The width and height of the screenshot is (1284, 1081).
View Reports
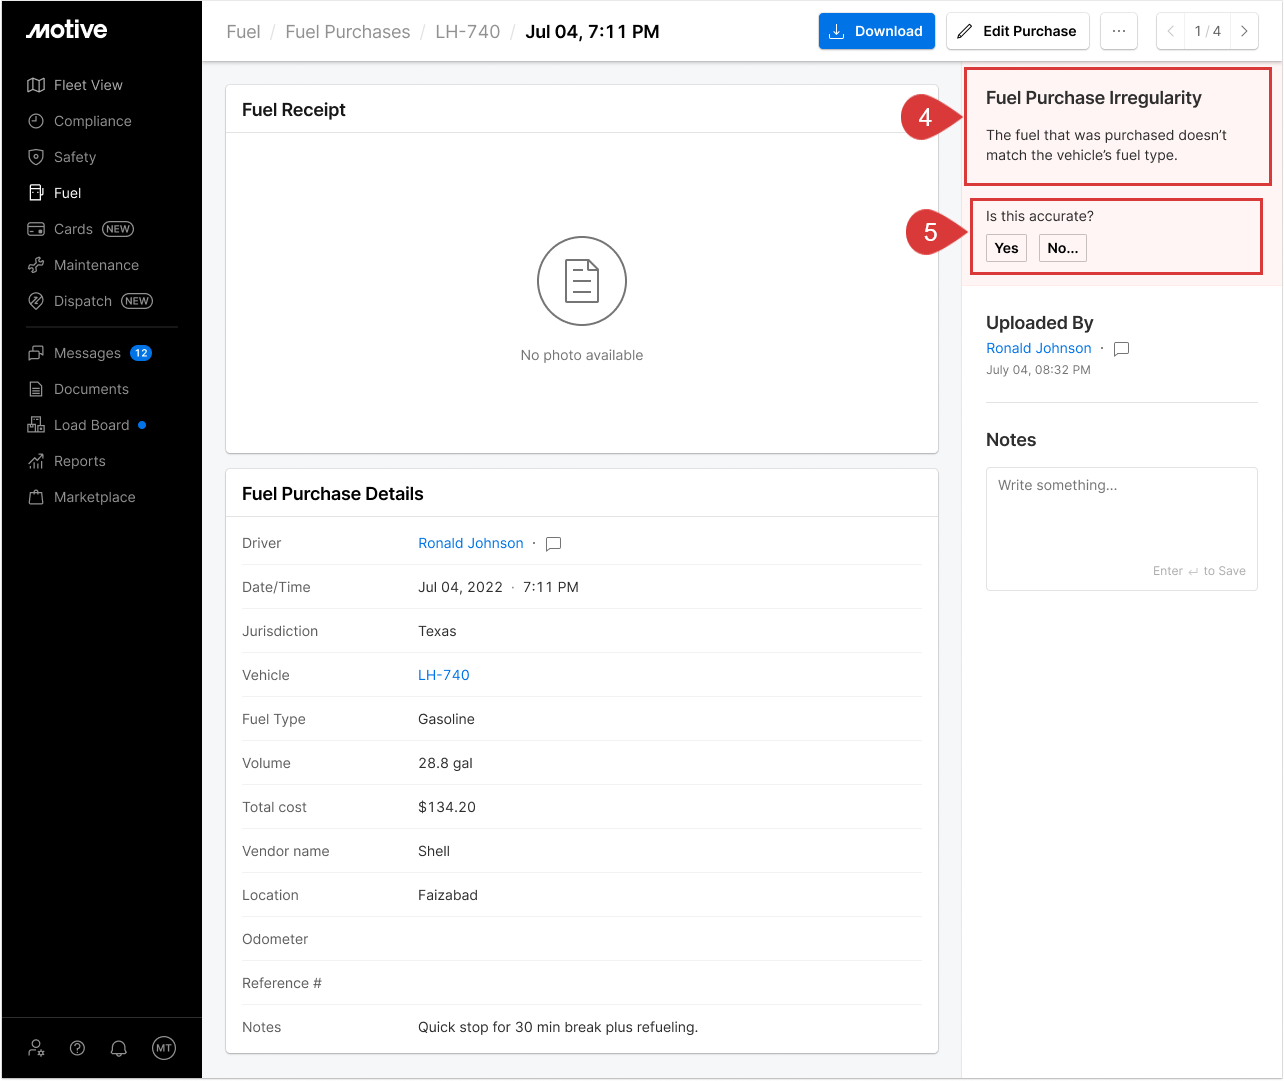tap(79, 461)
